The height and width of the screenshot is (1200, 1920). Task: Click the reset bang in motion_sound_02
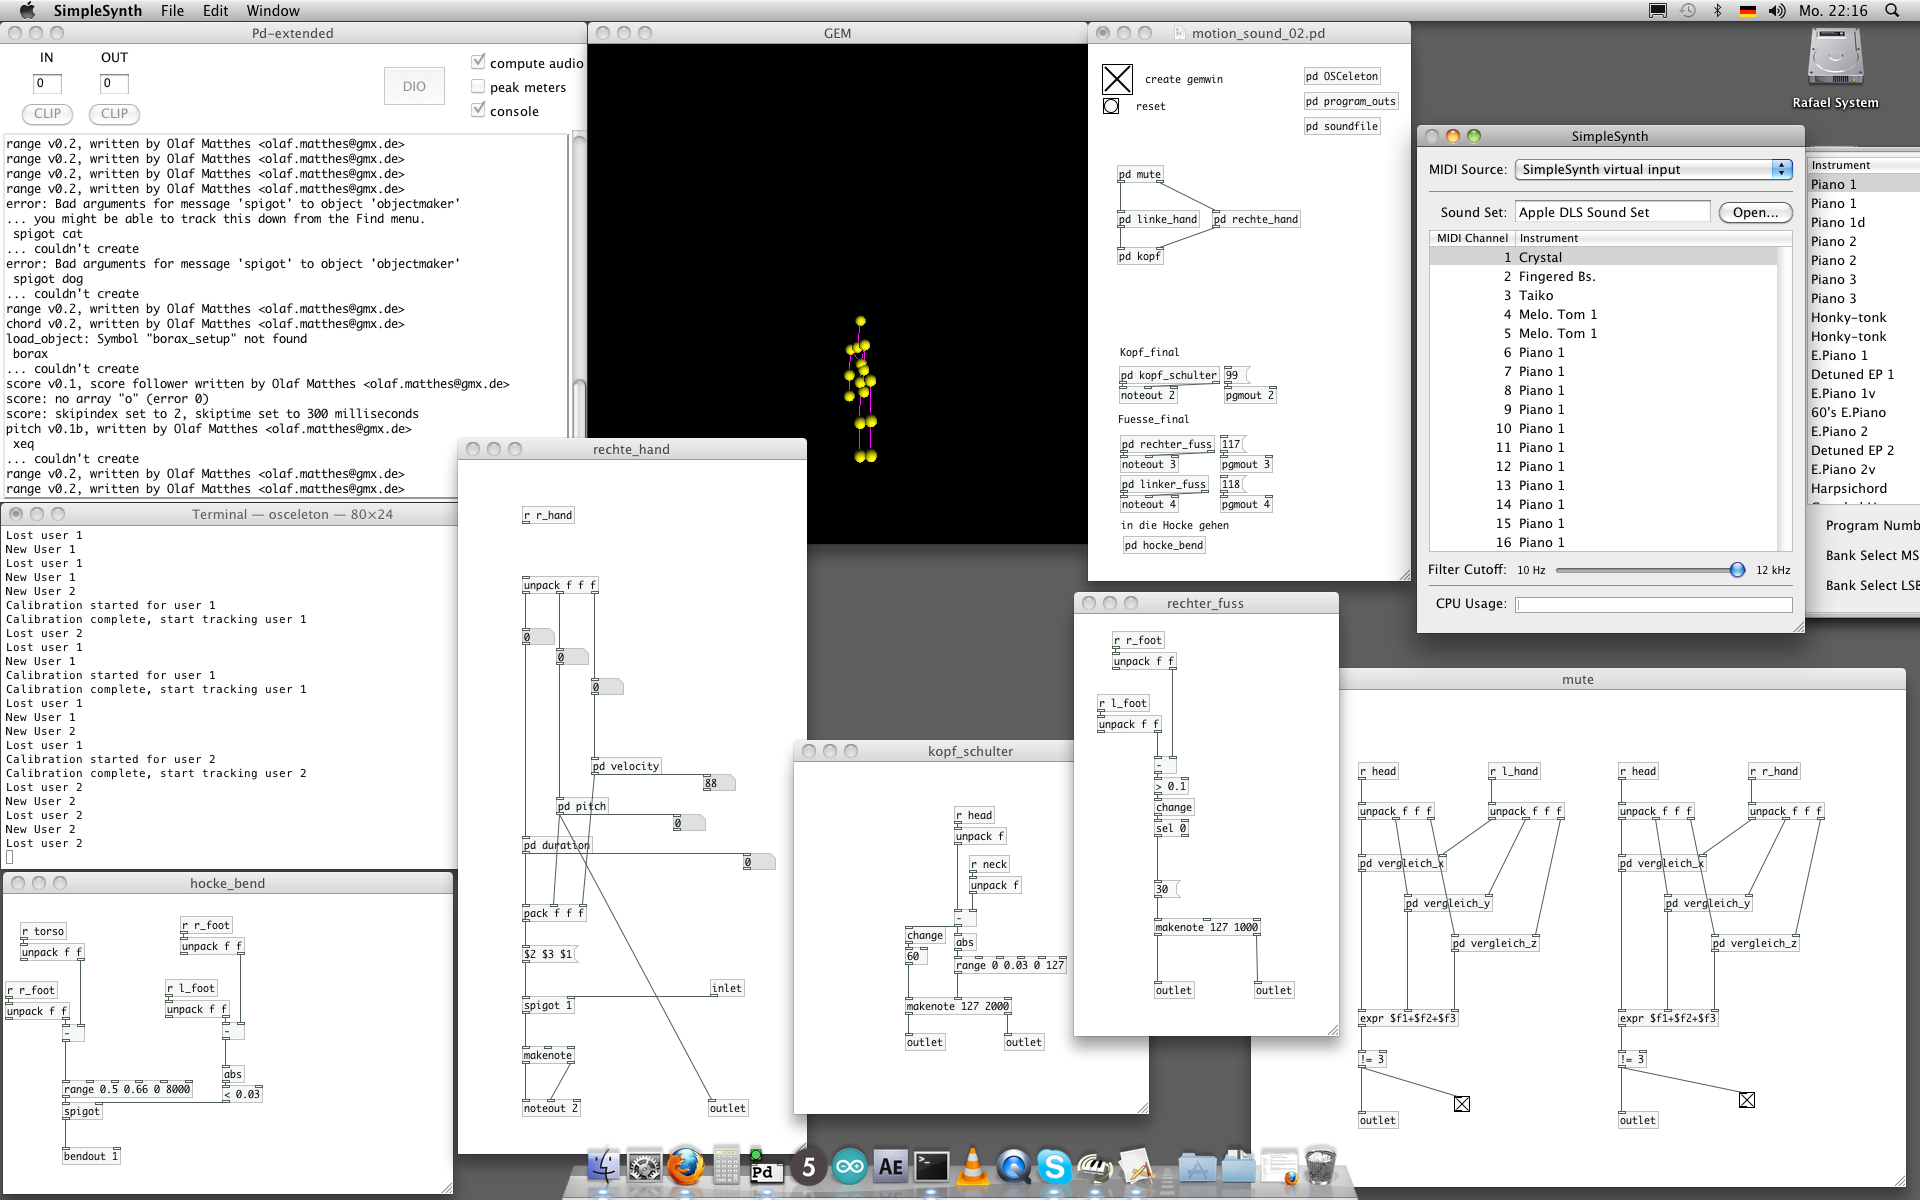(1110, 106)
